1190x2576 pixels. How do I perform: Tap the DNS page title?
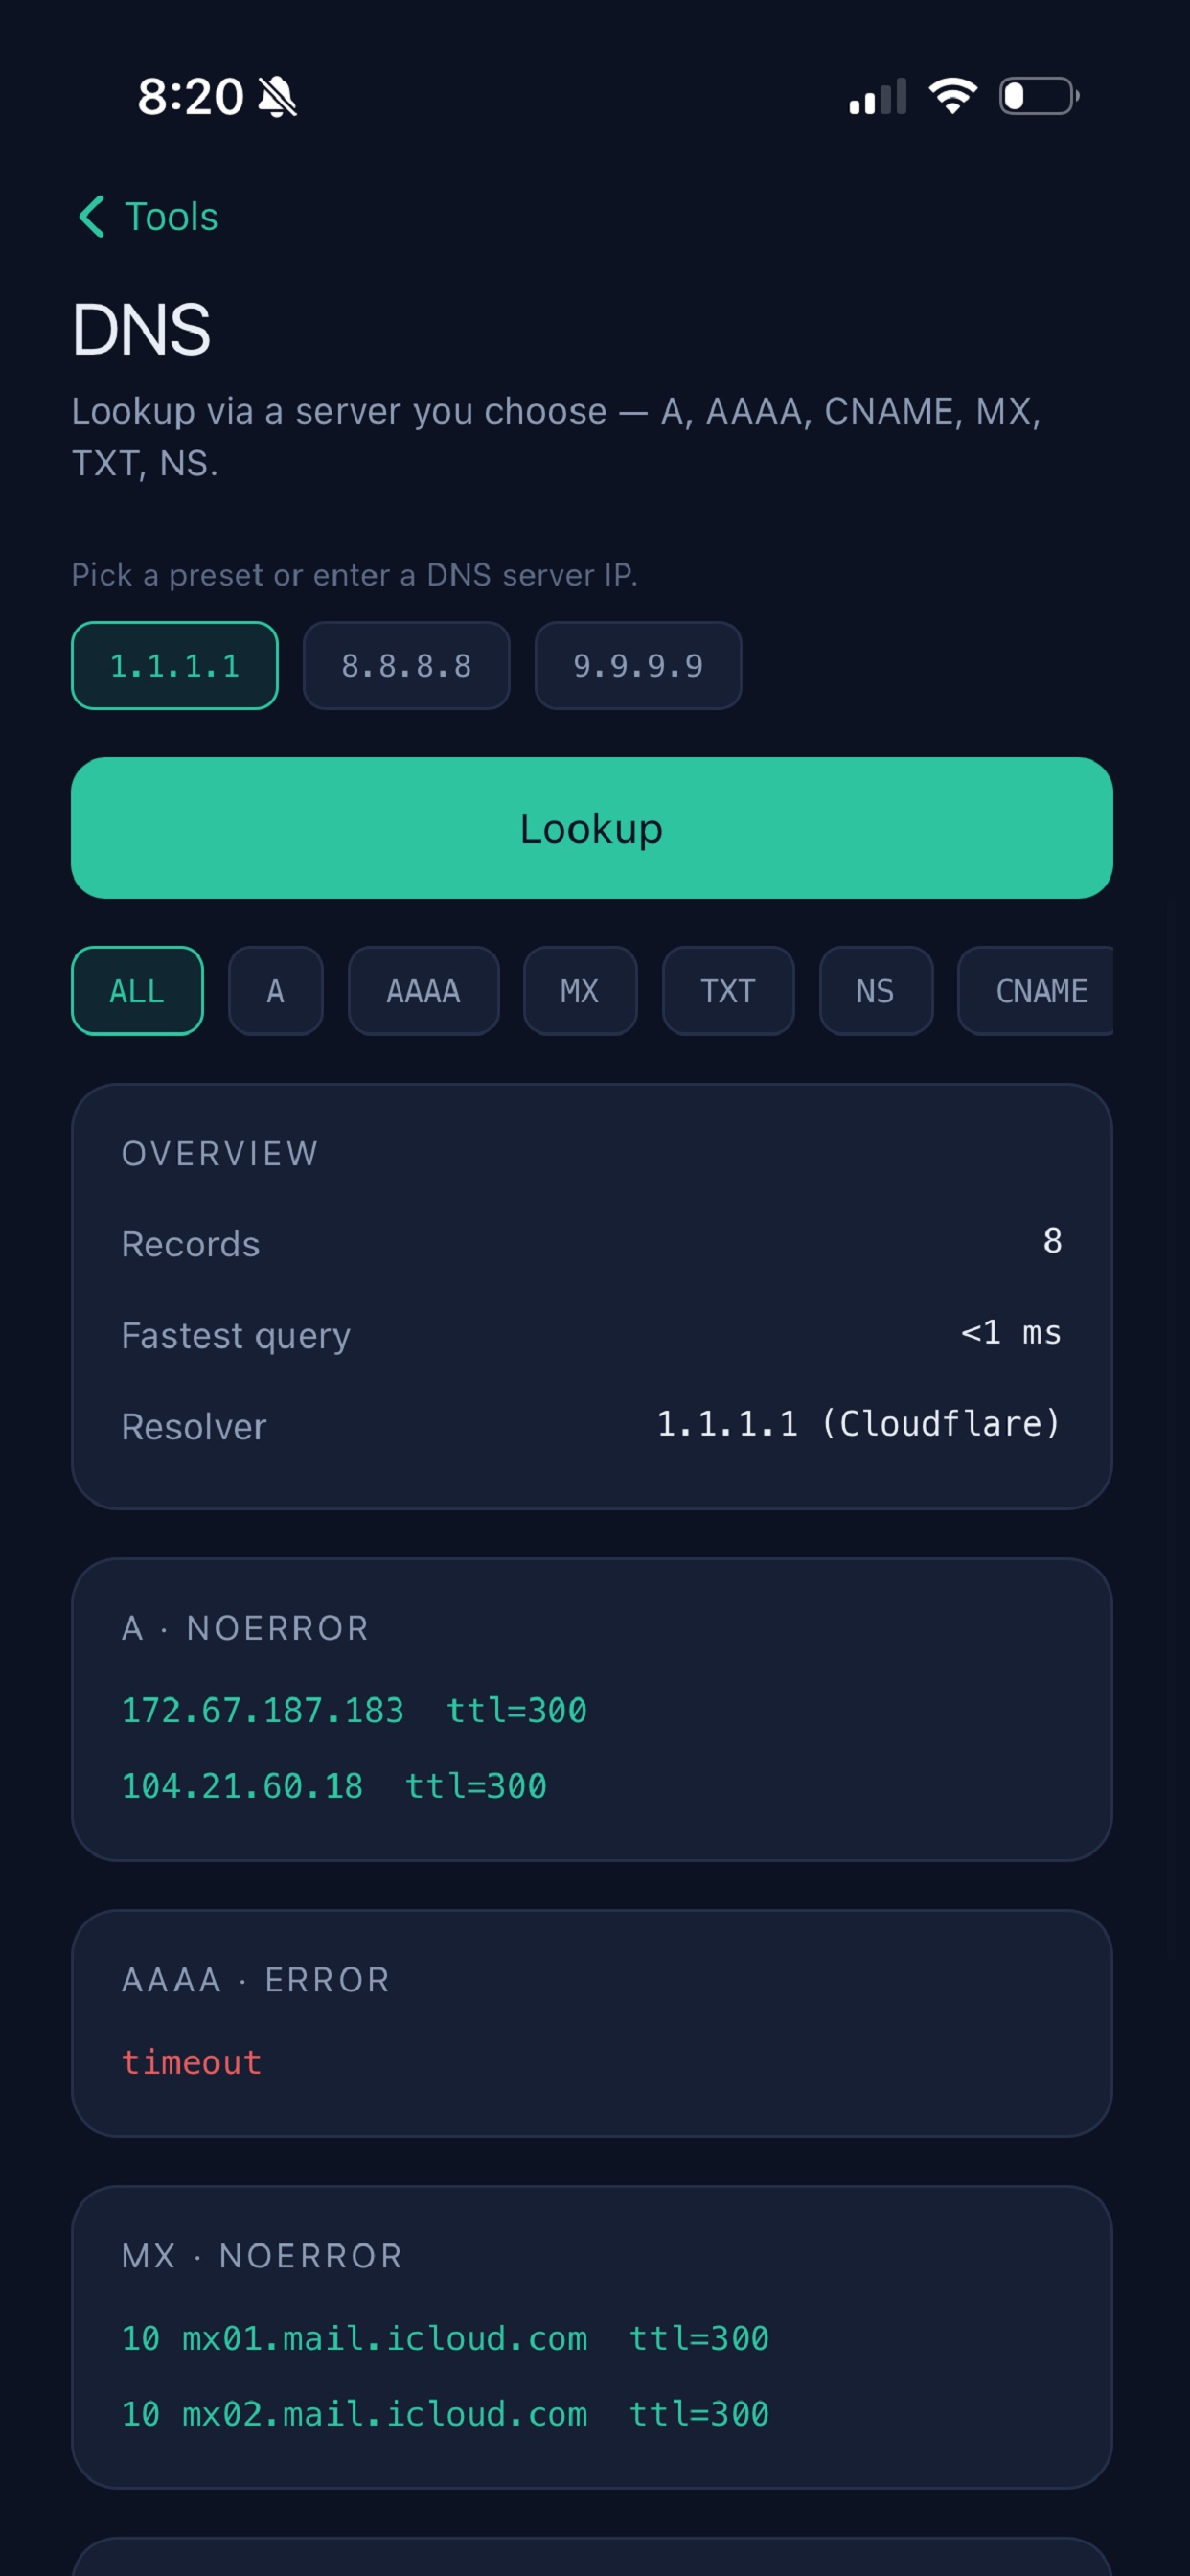pos(141,329)
